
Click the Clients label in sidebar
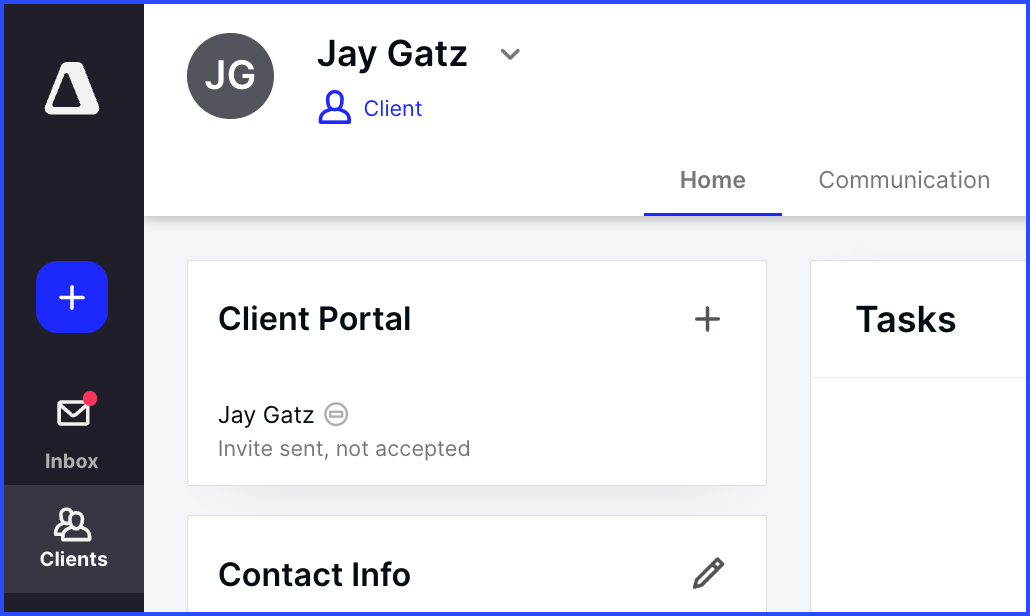click(74, 559)
